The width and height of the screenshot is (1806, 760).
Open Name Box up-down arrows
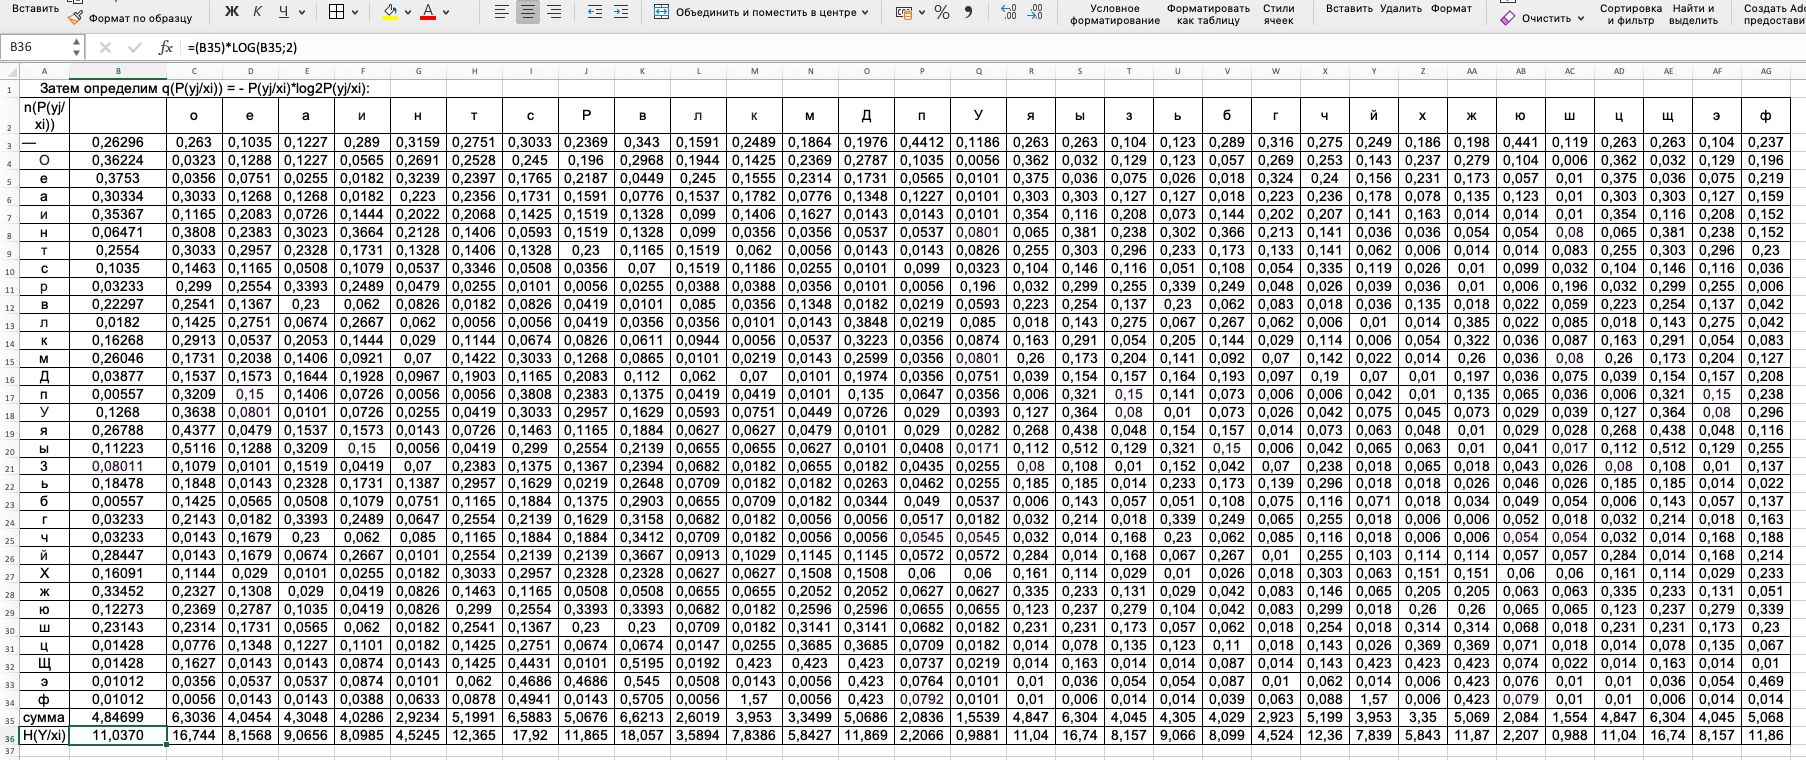click(77, 47)
